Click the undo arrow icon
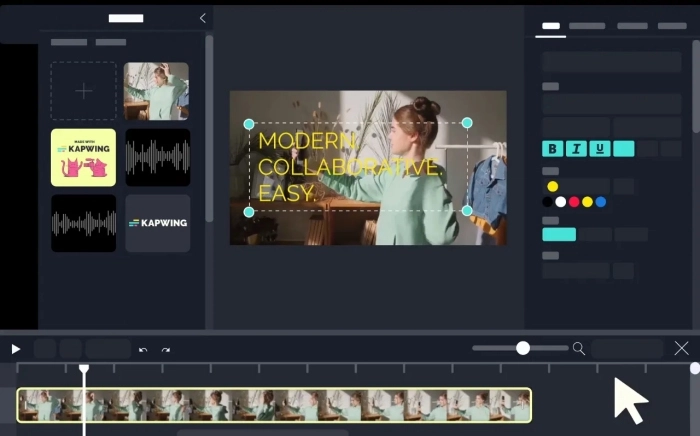 [143, 350]
